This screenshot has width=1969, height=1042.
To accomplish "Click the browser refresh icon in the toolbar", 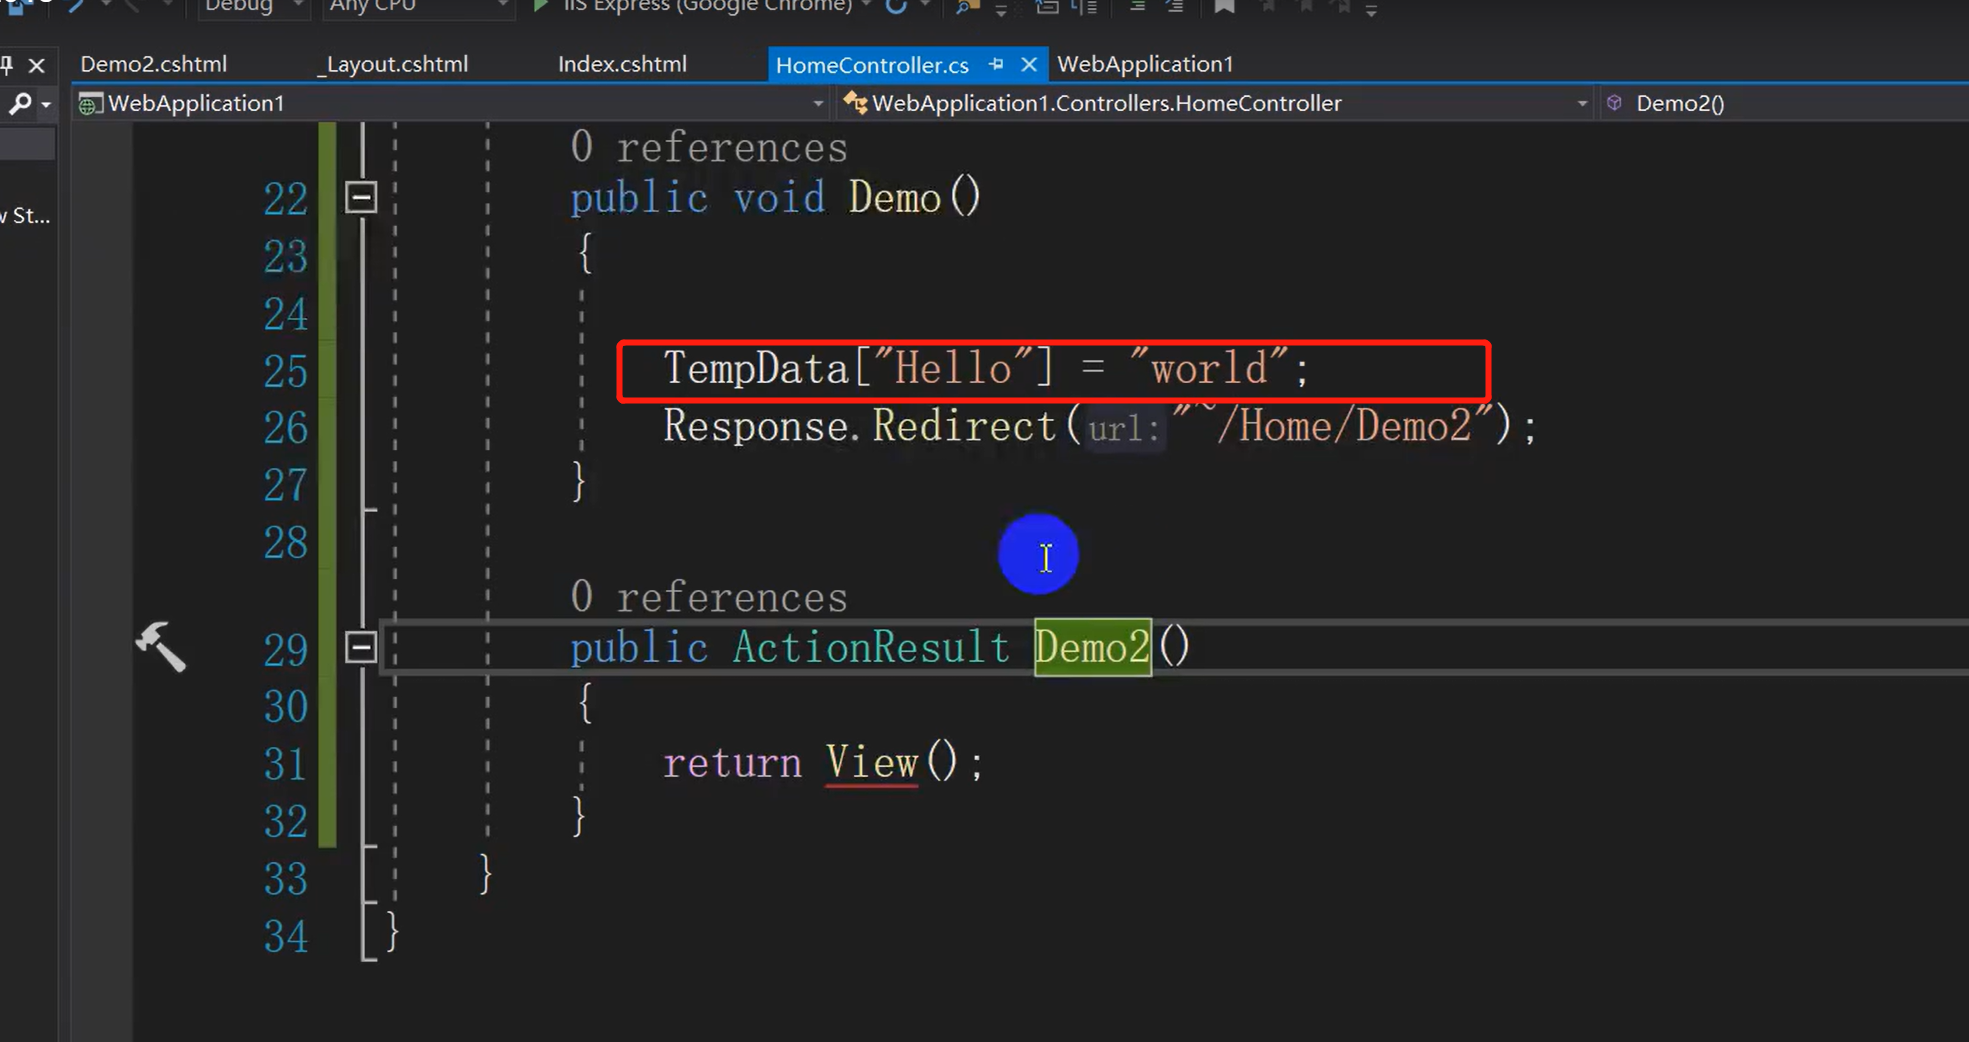I will [x=896, y=6].
